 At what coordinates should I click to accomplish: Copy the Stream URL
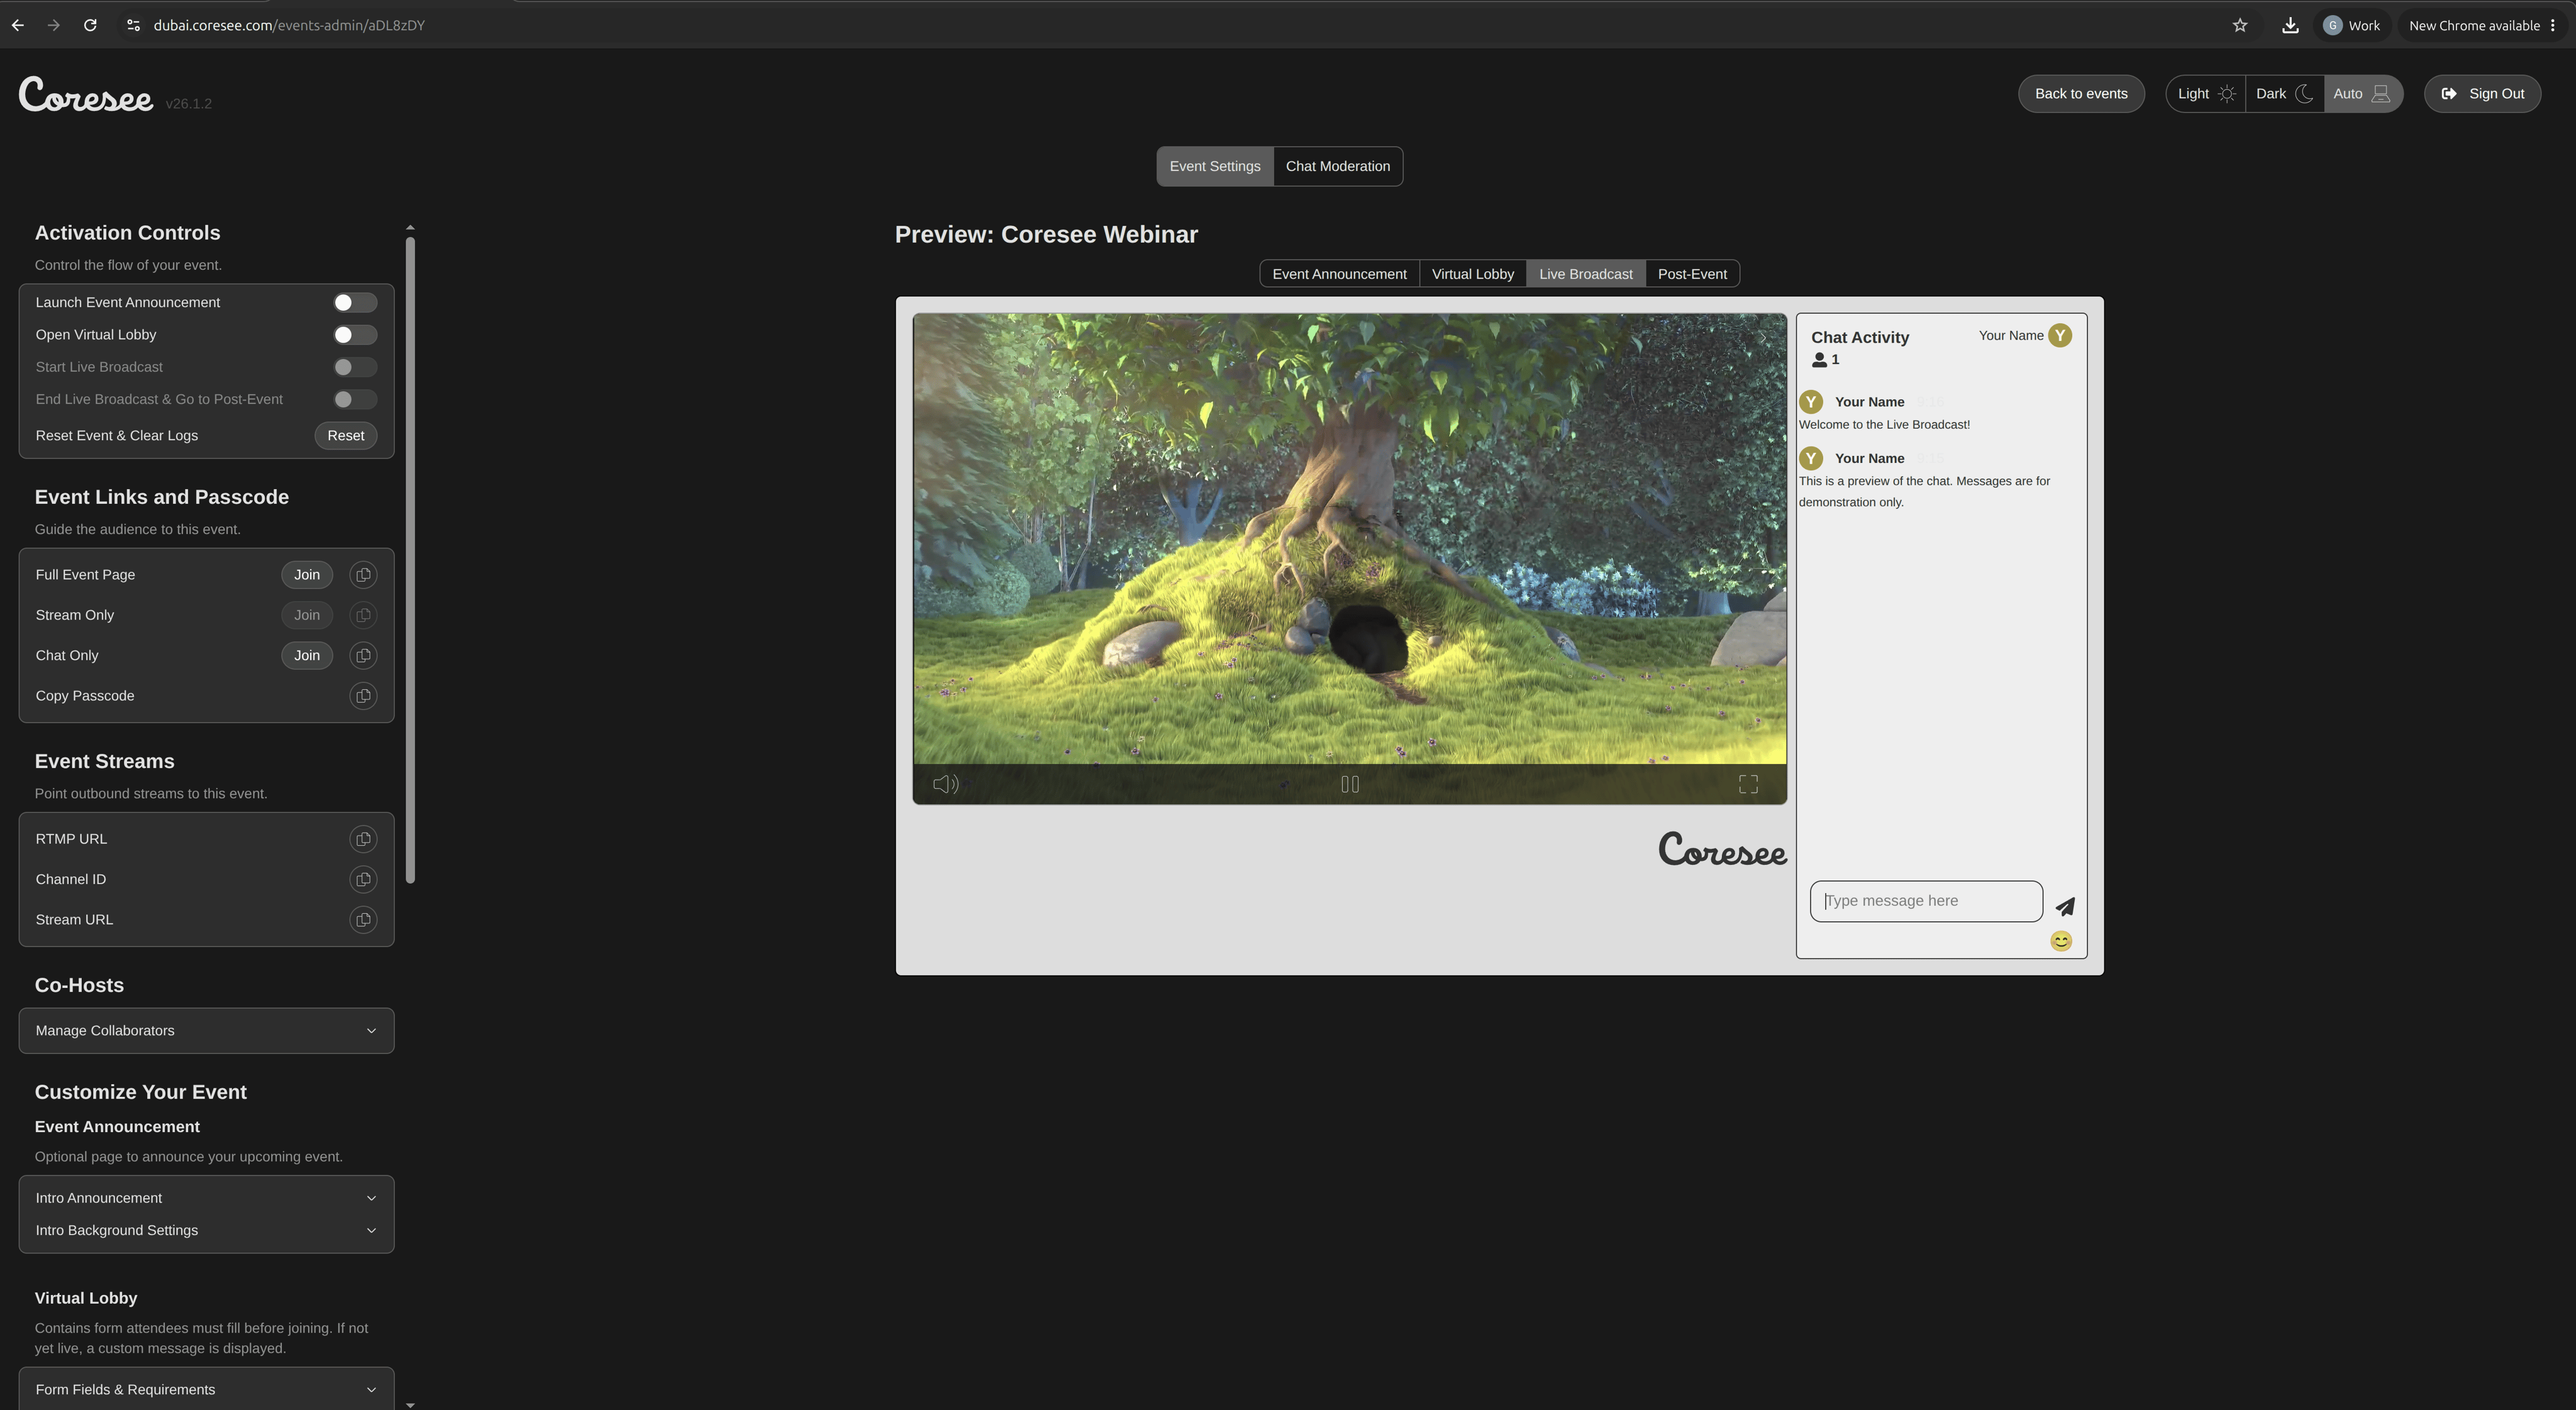[x=363, y=920]
